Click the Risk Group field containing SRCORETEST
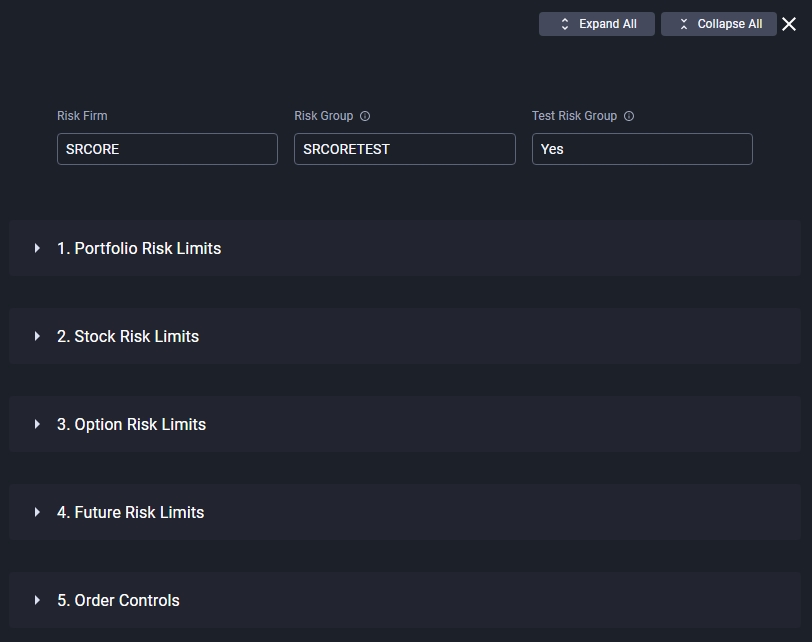The height and width of the screenshot is (642, 812). (x=404, y=149)
